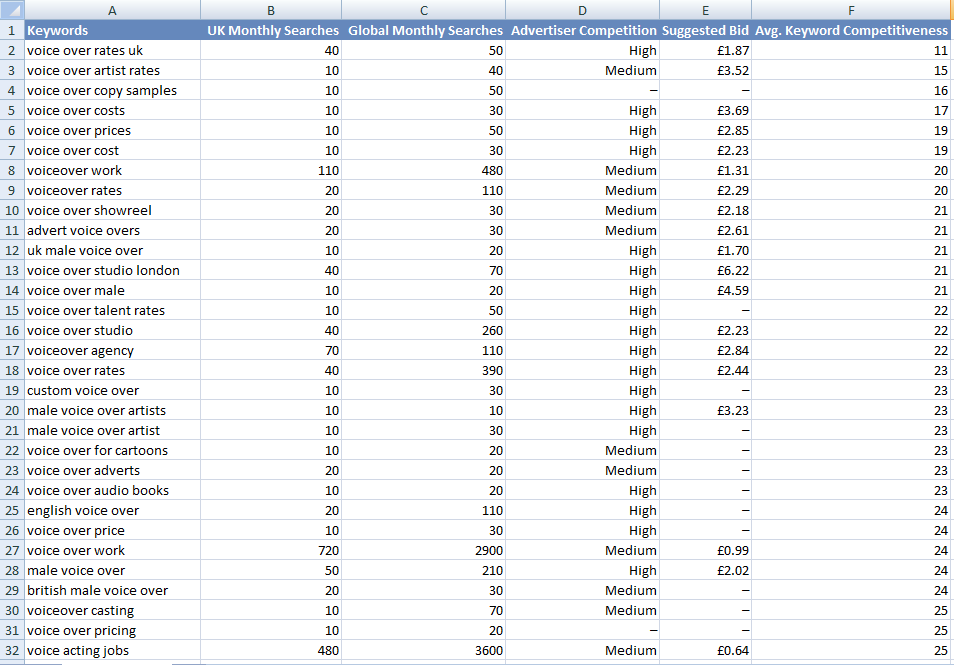Click the Select All corner button

(12, 10)
